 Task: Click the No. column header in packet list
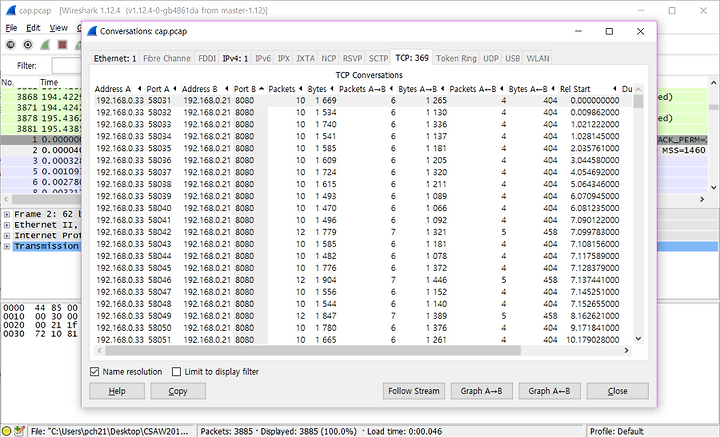(x=7, y=82)
